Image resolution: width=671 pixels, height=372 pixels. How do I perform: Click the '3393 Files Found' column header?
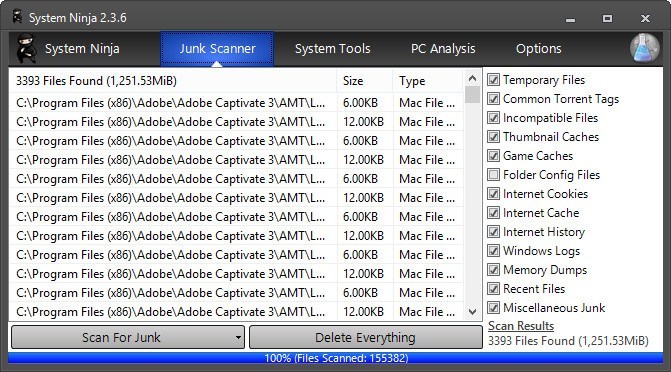click(173, 81)
